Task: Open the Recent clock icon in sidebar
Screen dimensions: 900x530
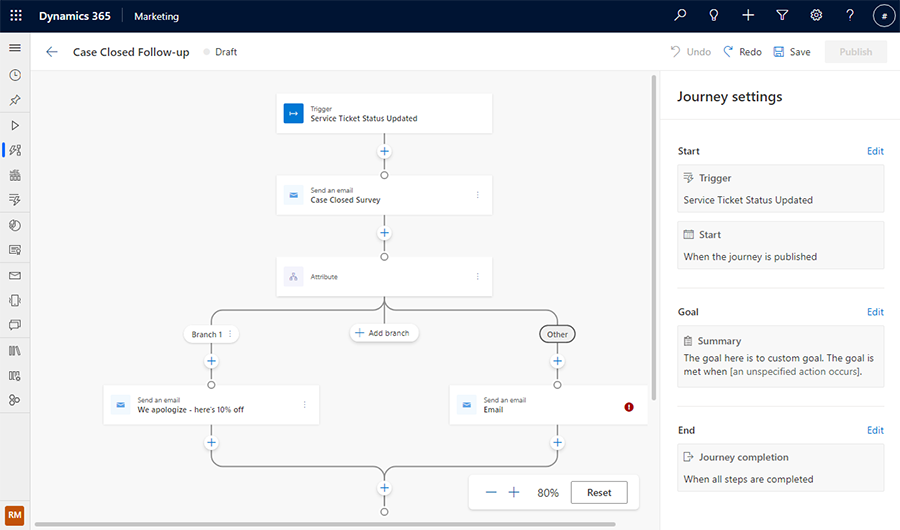Action: point(14,75)
